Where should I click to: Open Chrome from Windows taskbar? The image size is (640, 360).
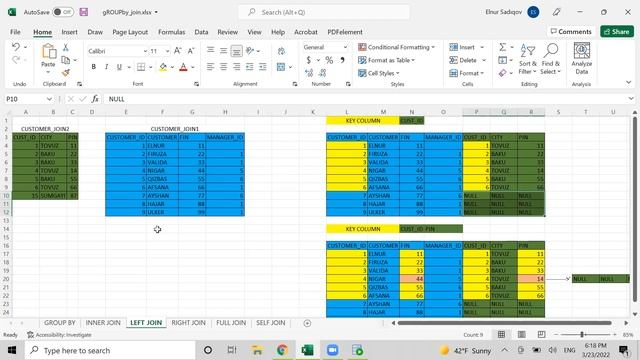(282, 350)
